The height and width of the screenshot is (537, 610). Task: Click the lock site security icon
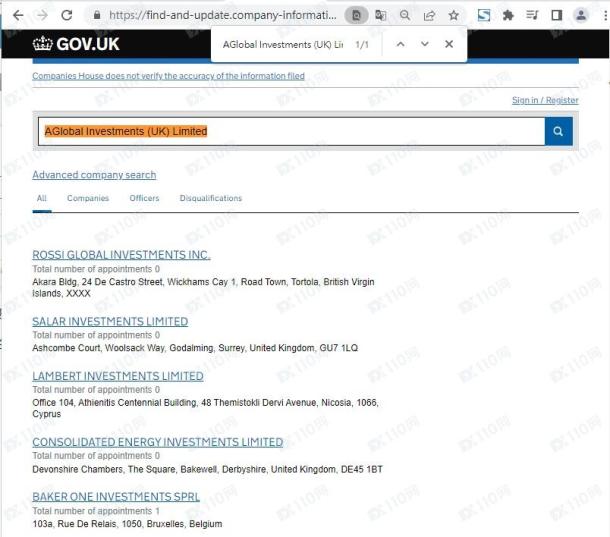click(97, 16)
